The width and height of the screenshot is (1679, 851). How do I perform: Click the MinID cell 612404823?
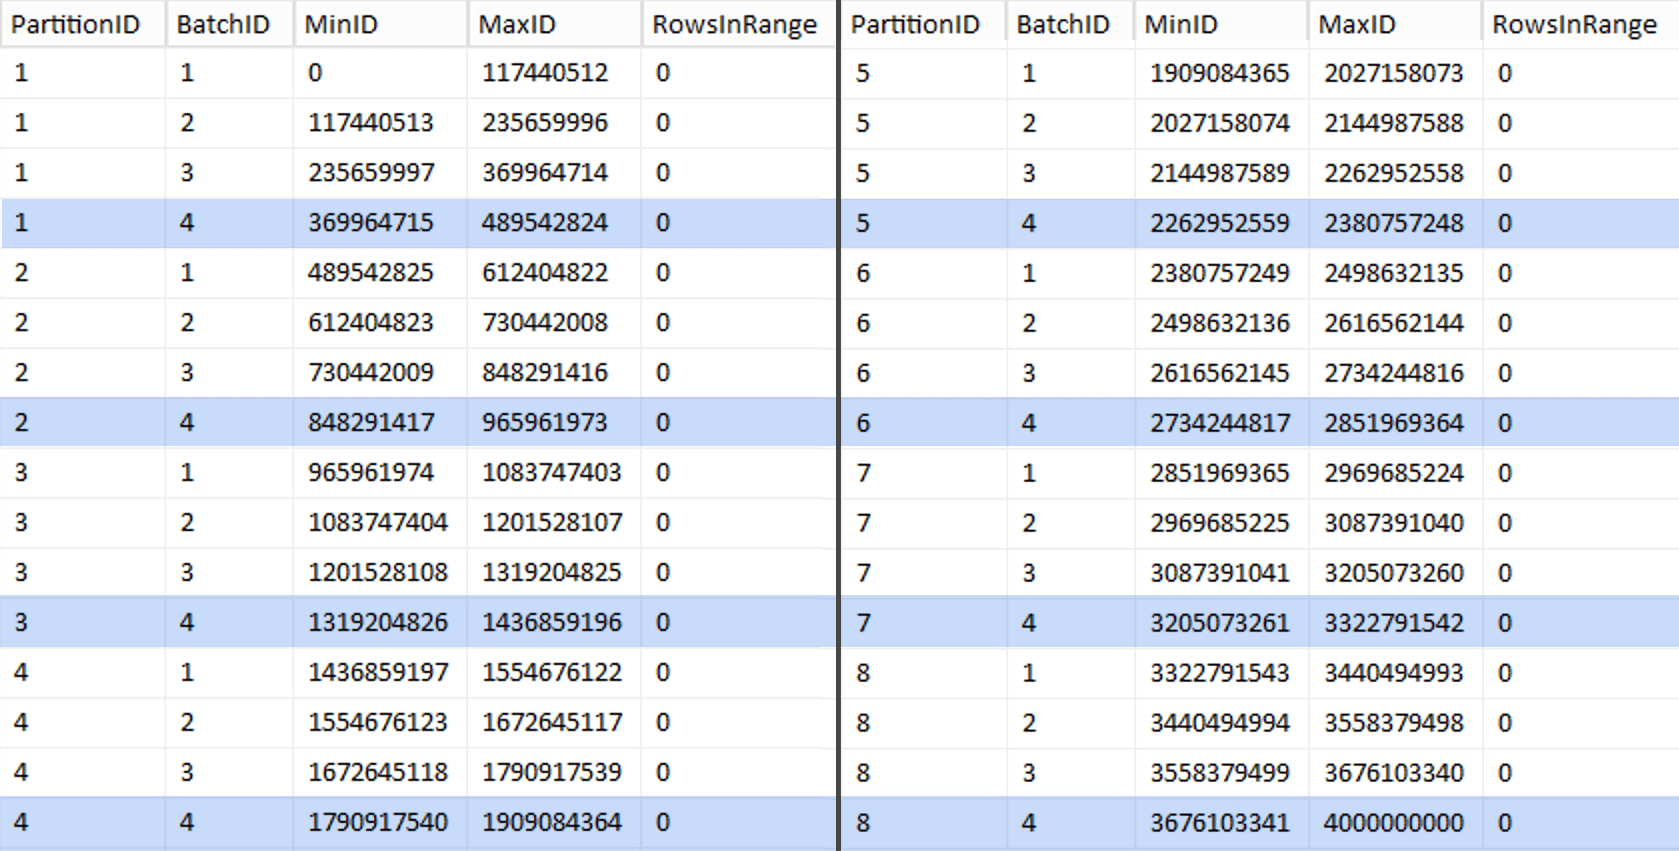point(380,323)
